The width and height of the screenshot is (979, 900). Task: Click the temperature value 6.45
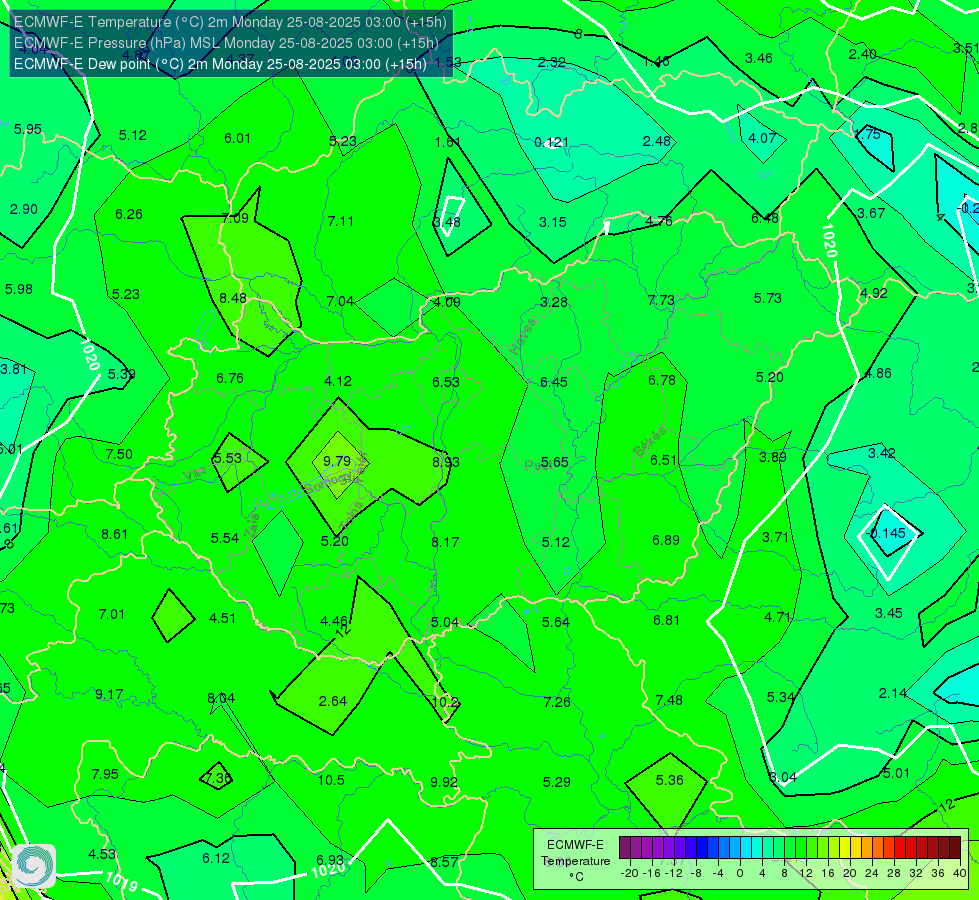[x=554, y=382]
